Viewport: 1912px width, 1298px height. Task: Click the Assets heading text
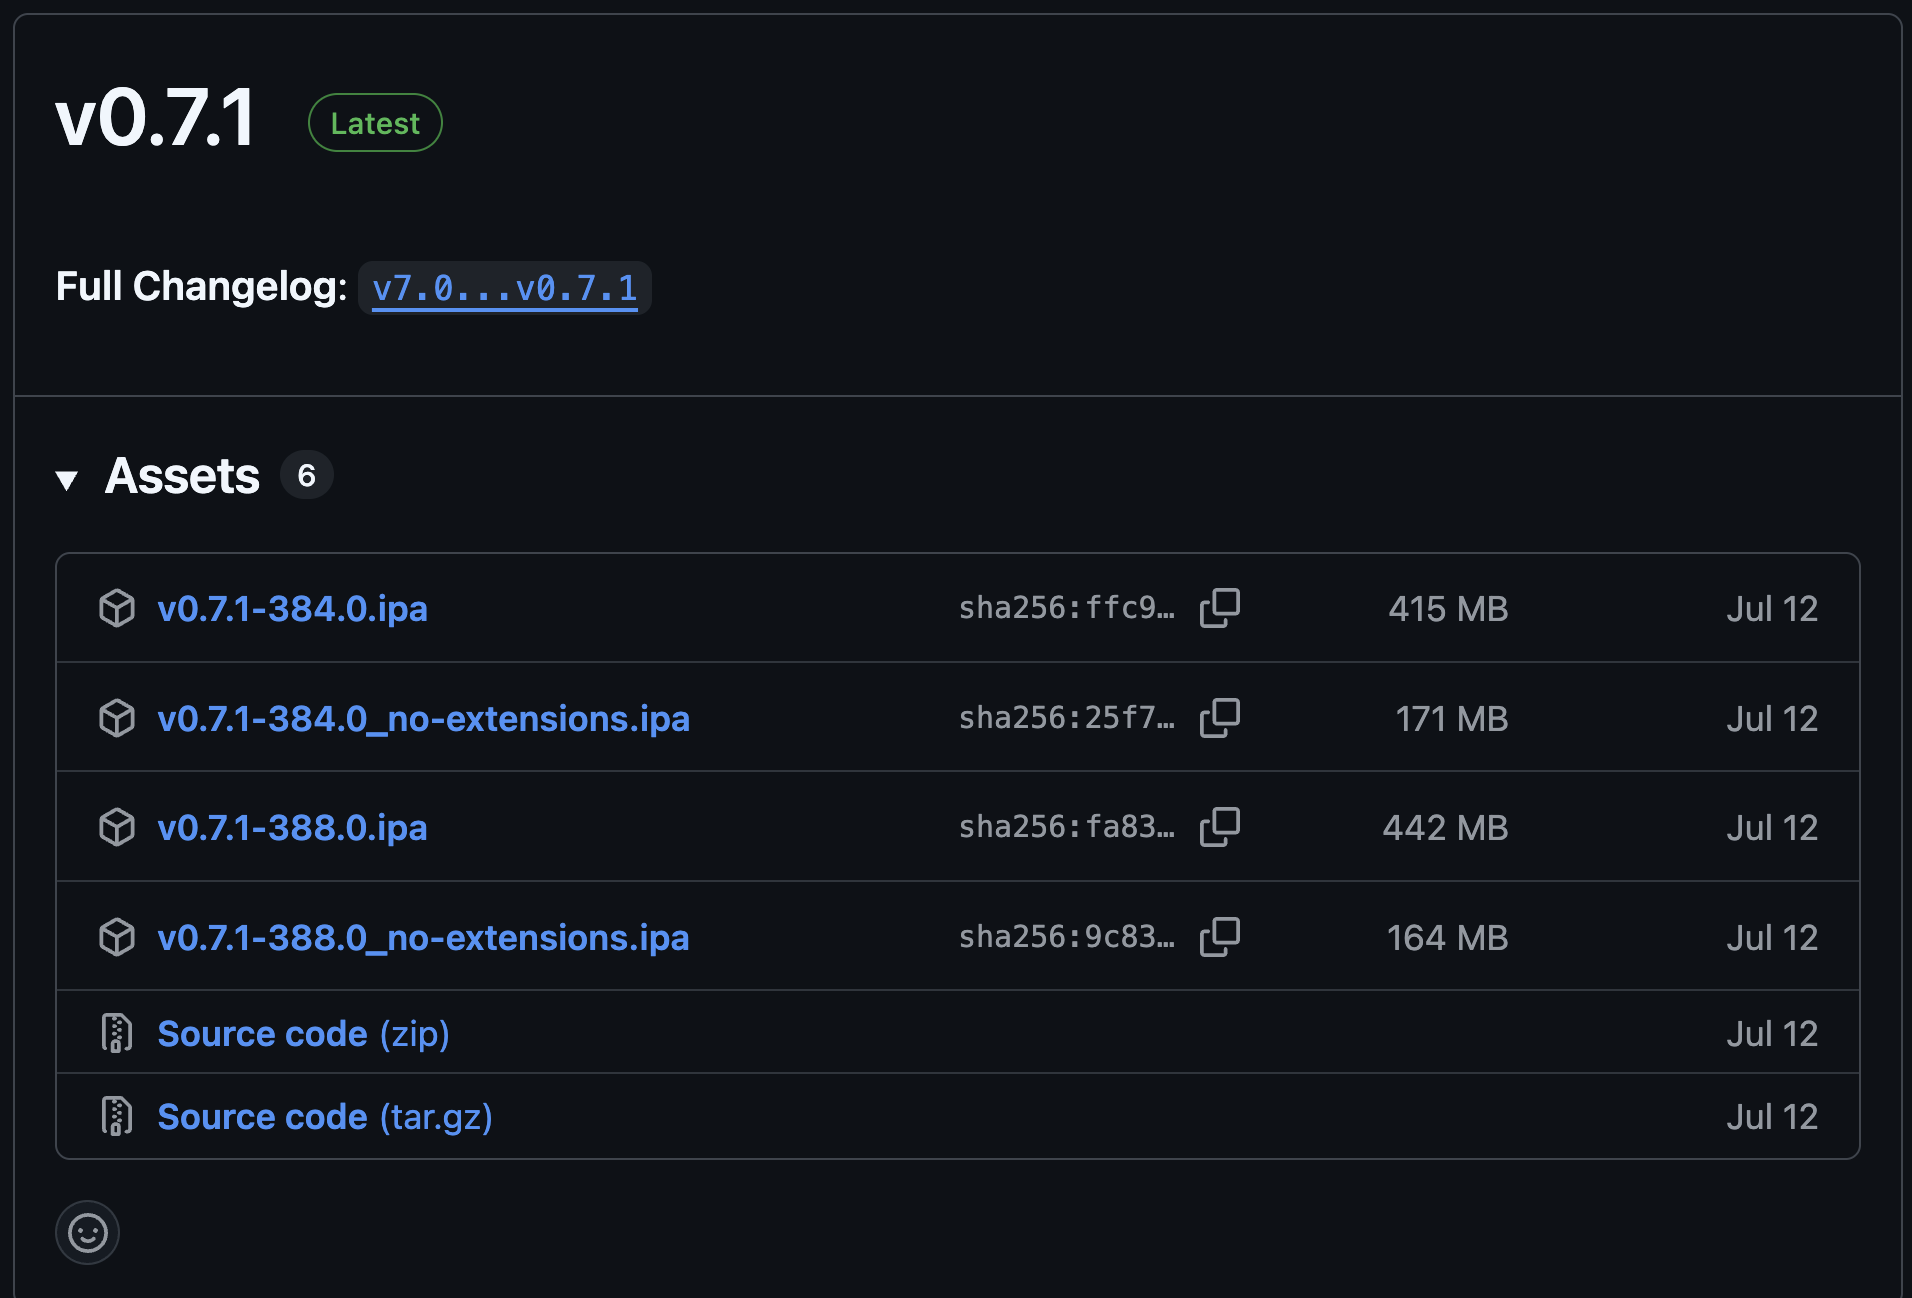[182, 476]
